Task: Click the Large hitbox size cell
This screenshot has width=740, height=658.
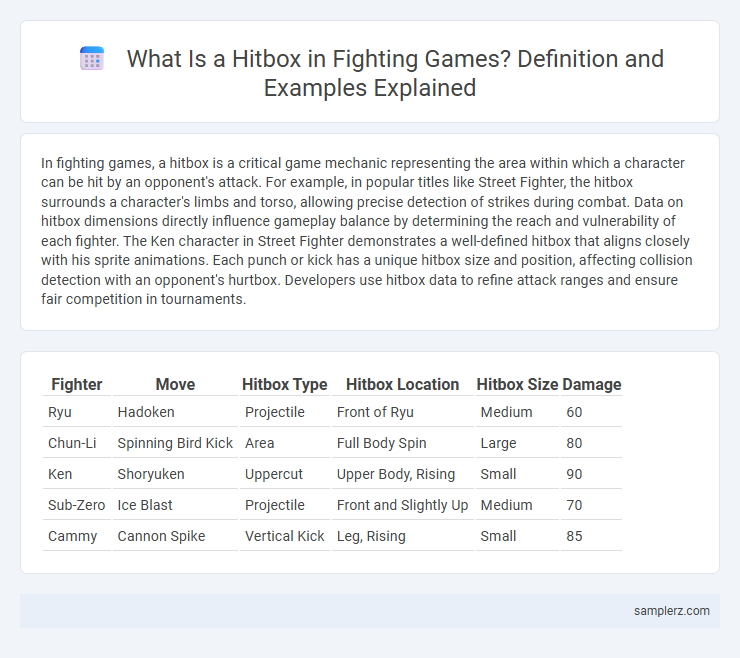Action: (x=517, y=443)
